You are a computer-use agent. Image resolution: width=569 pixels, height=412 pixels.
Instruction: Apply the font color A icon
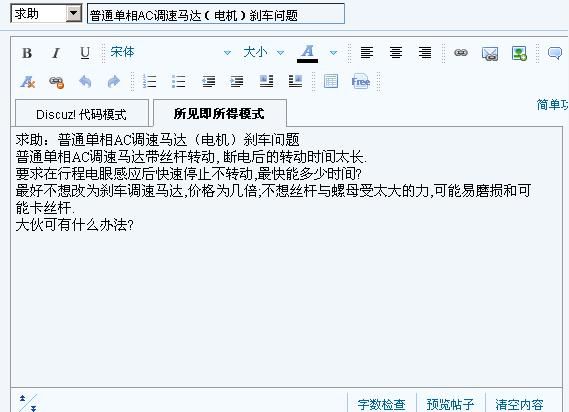click(x=307, y=53)
